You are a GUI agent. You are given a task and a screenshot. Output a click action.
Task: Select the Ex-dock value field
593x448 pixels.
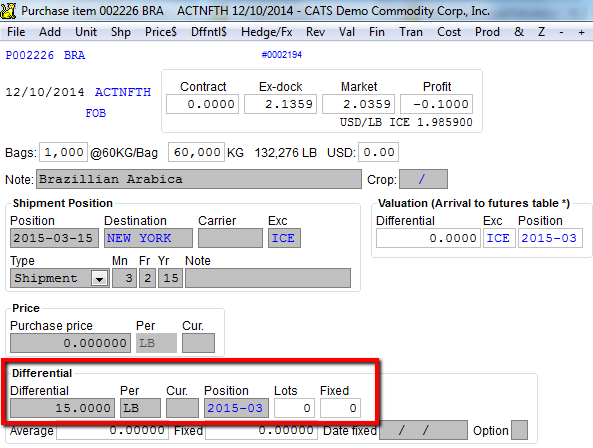click(x=280, y=104)
